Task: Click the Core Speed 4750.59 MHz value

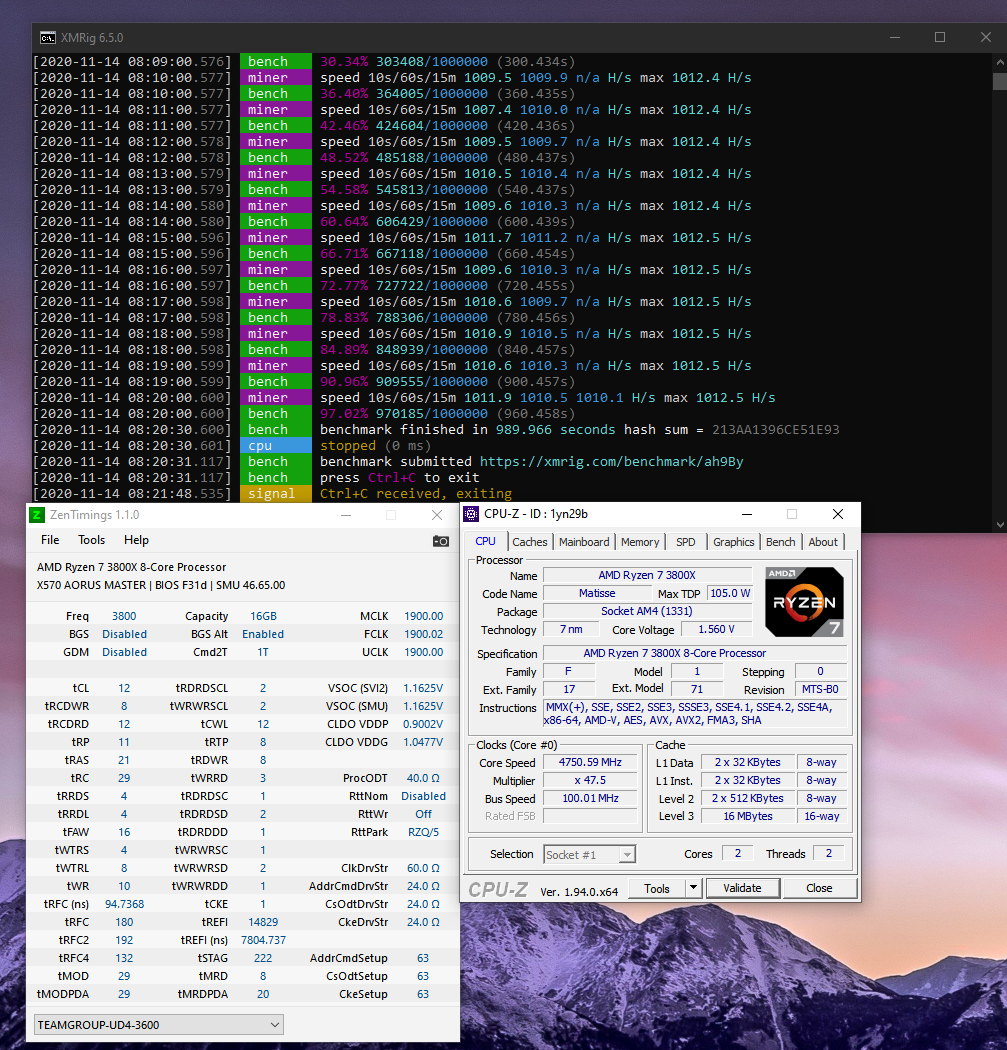Action: click(590, 762)
